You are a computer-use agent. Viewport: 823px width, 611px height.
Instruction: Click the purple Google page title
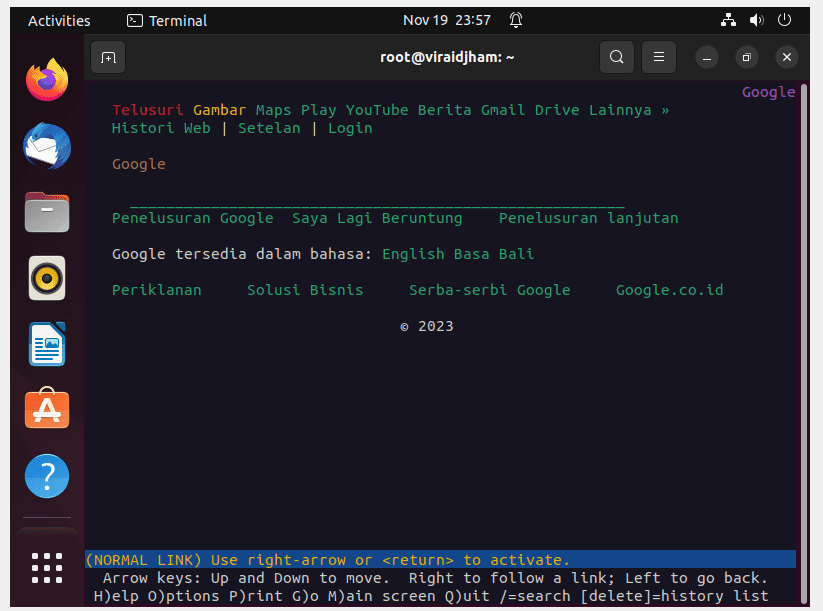(x=768, y=92)
